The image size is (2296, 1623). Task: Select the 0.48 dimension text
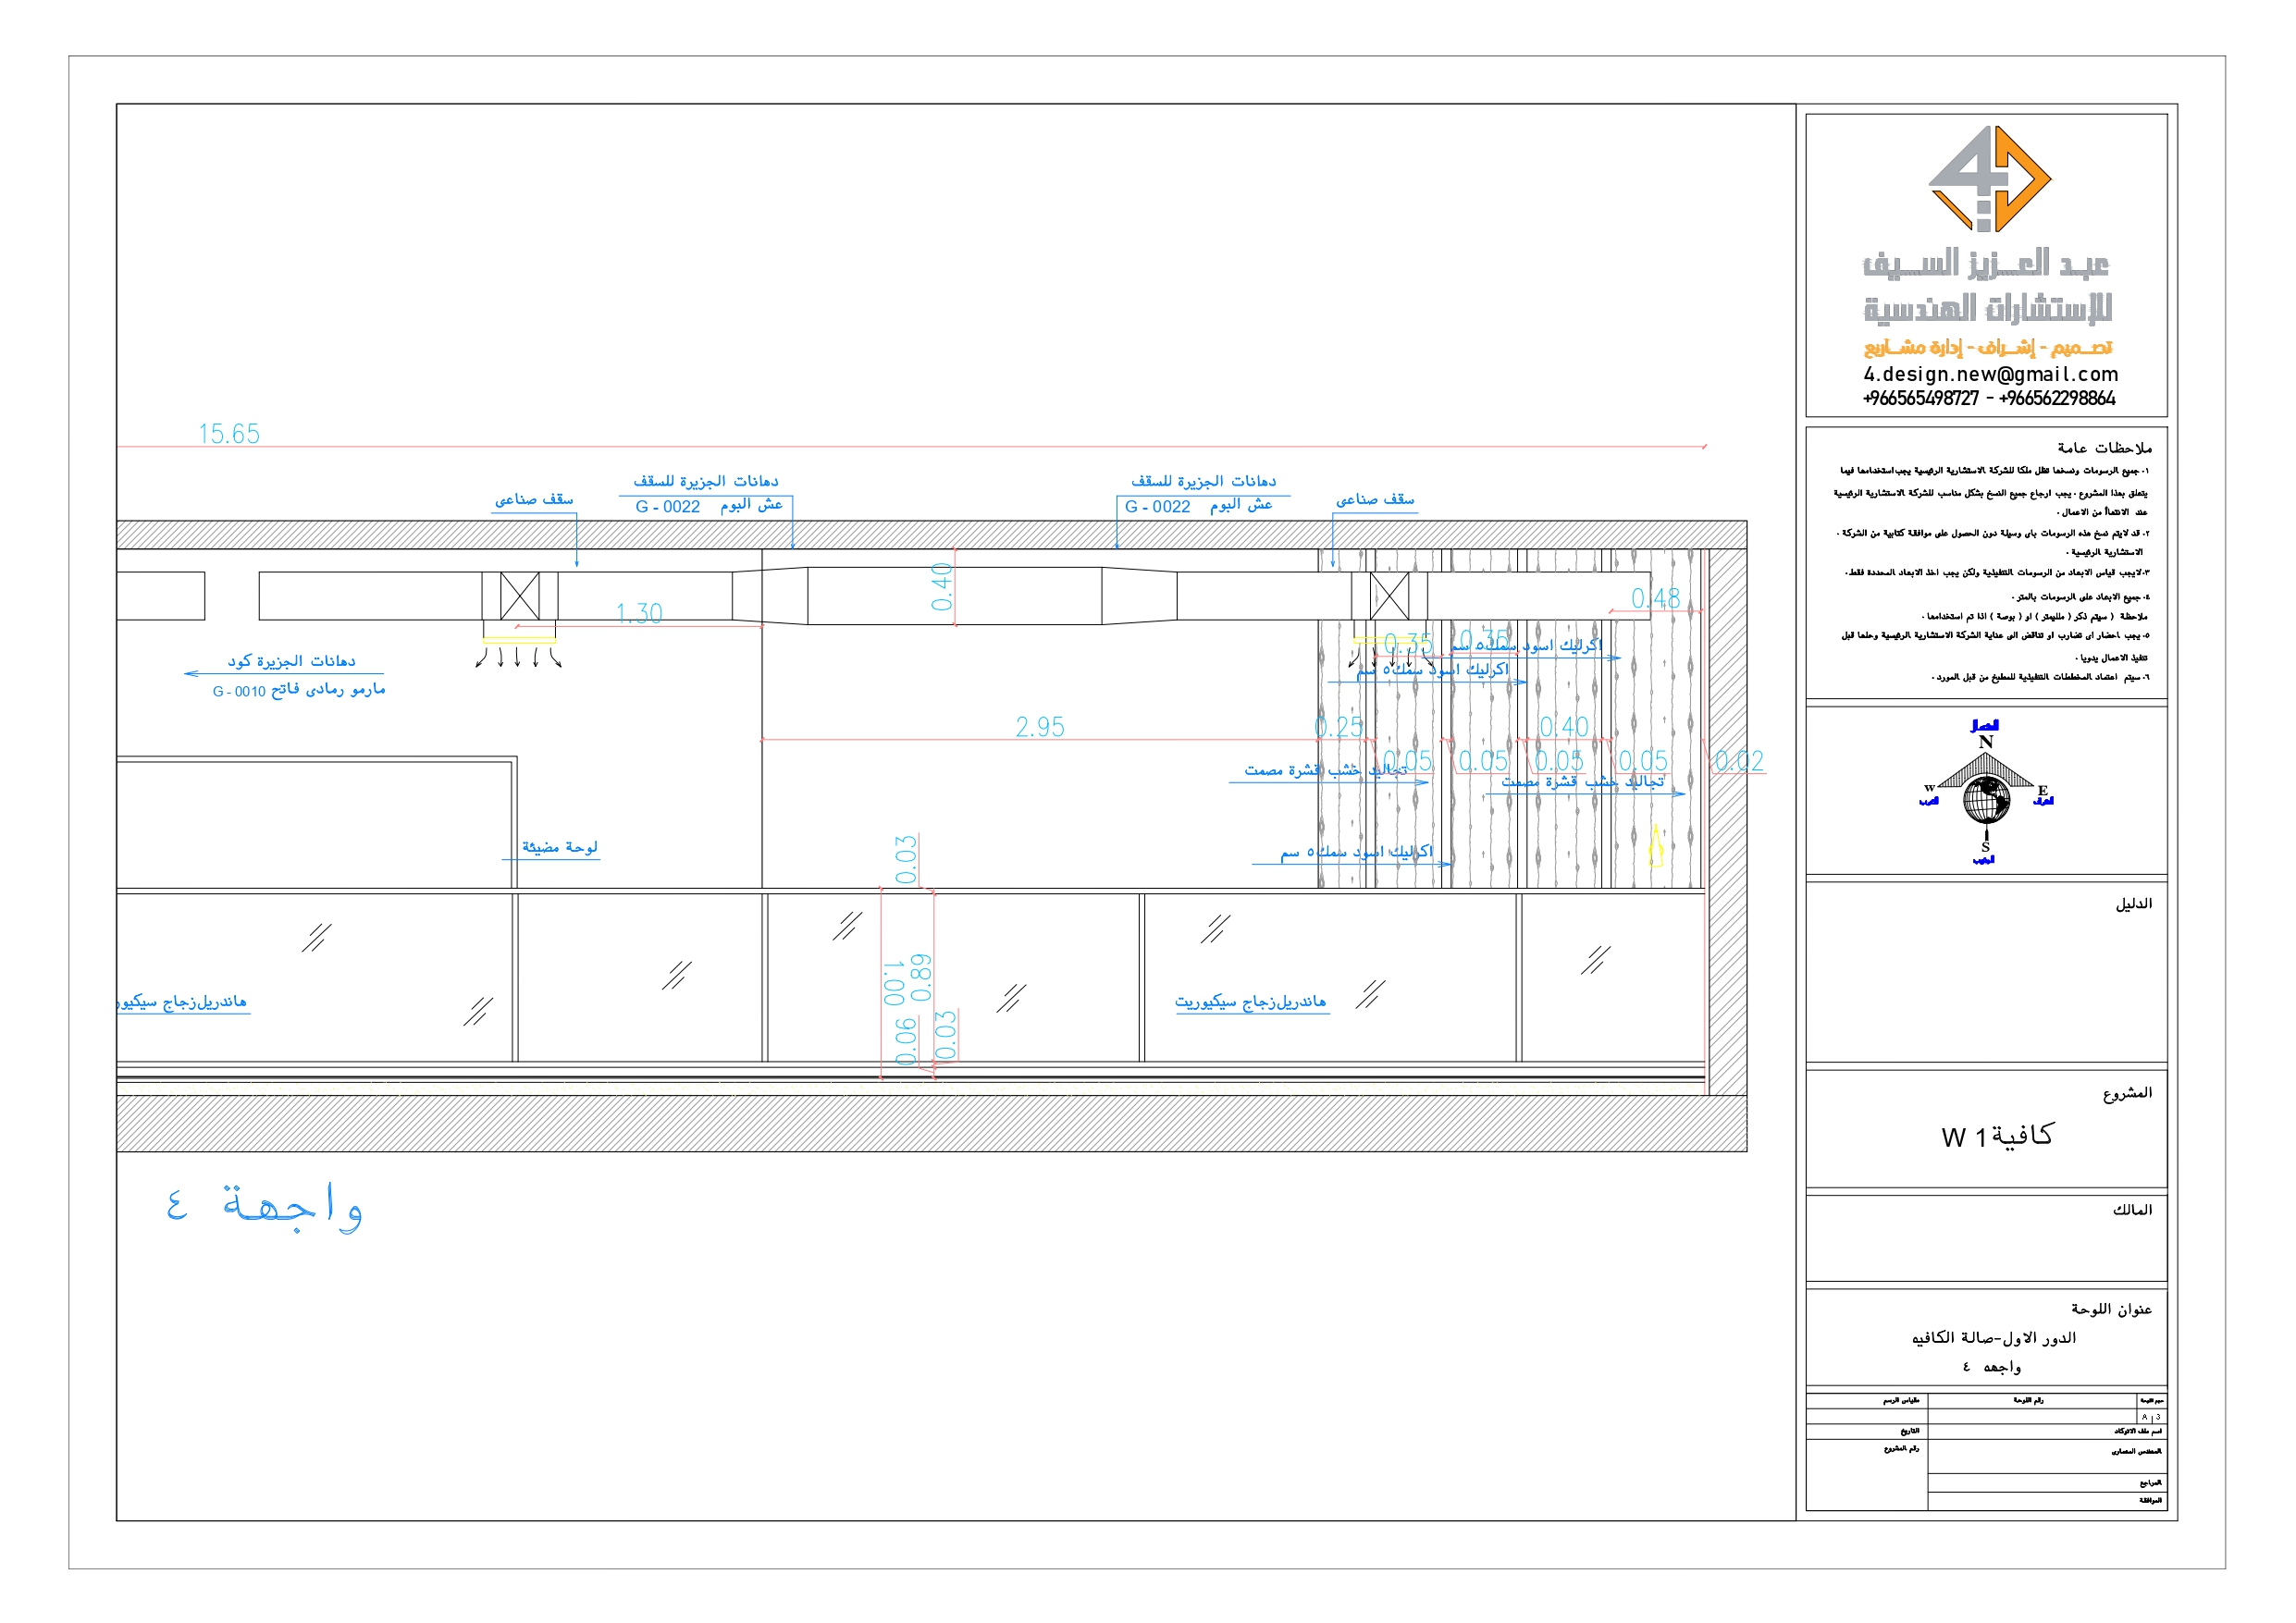[x=1655, y=598]
